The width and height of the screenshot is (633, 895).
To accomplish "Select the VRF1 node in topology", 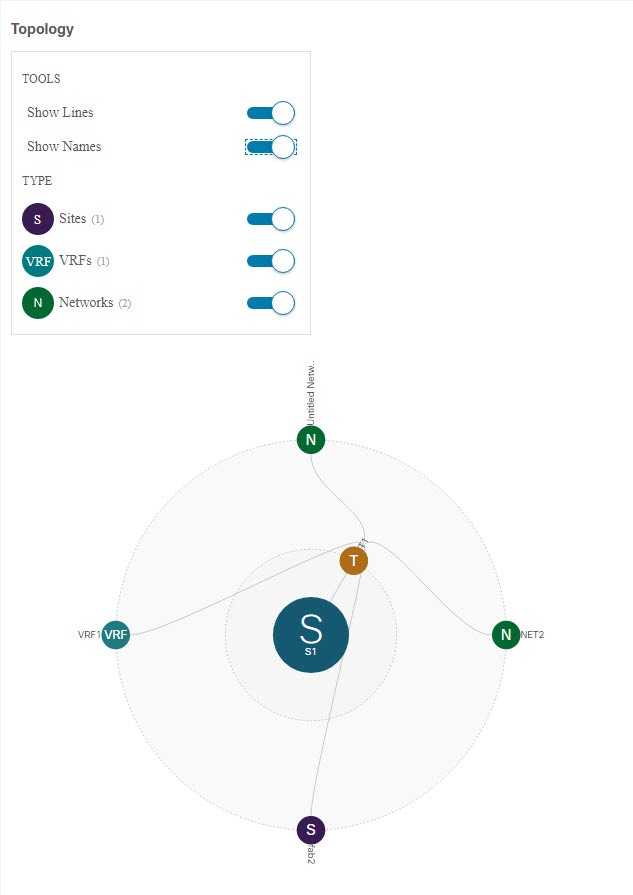I will (x=115, y=635).
